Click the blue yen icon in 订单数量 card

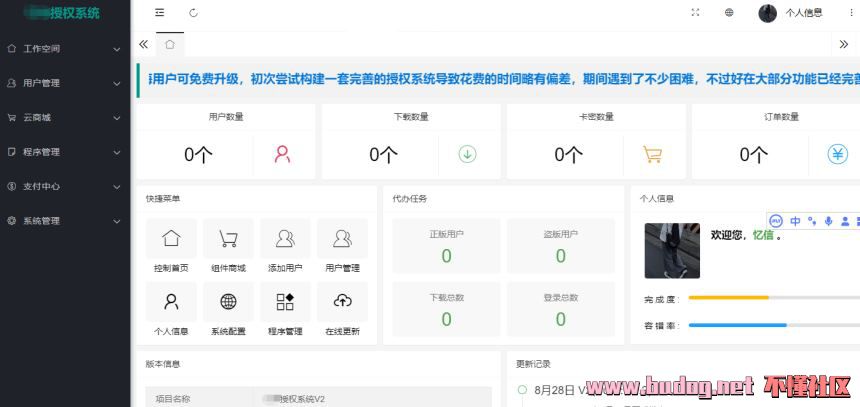(x=838, y=154)
